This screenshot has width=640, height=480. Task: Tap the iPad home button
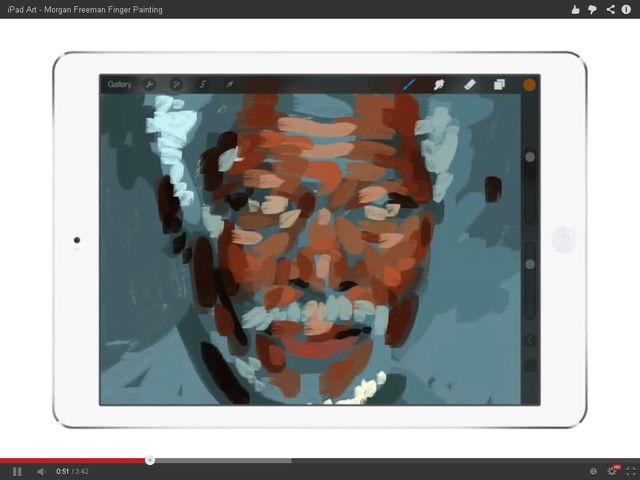[x=564, y=240]
